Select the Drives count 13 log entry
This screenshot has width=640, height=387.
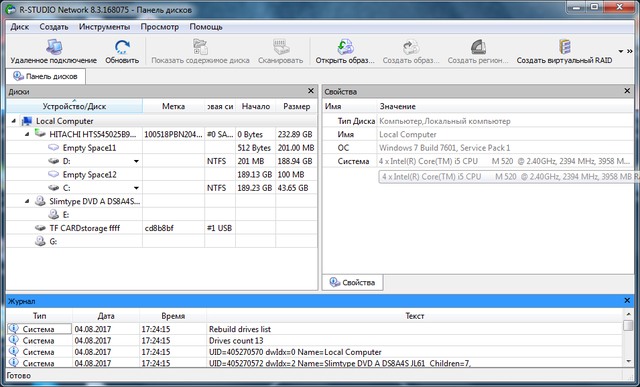click(x=236, y=340)
